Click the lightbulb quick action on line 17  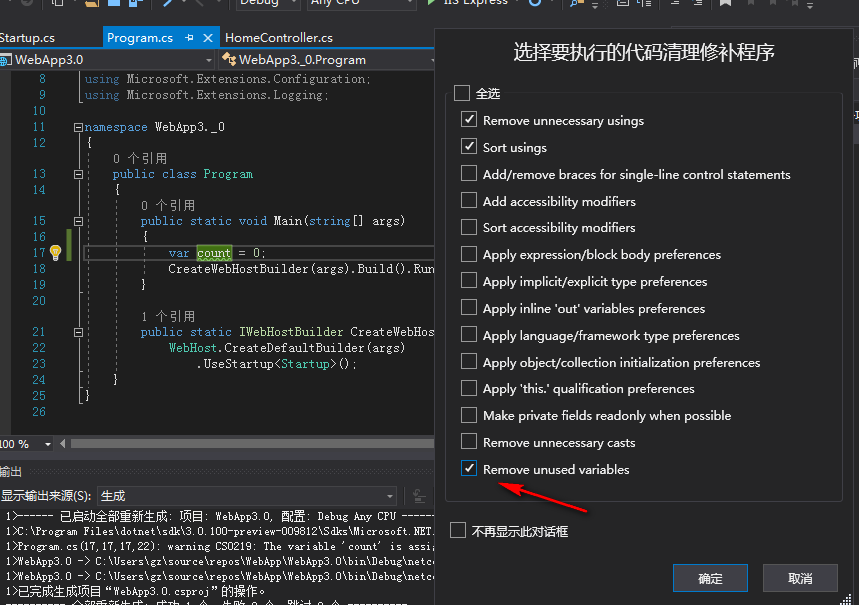click(55, 252)
